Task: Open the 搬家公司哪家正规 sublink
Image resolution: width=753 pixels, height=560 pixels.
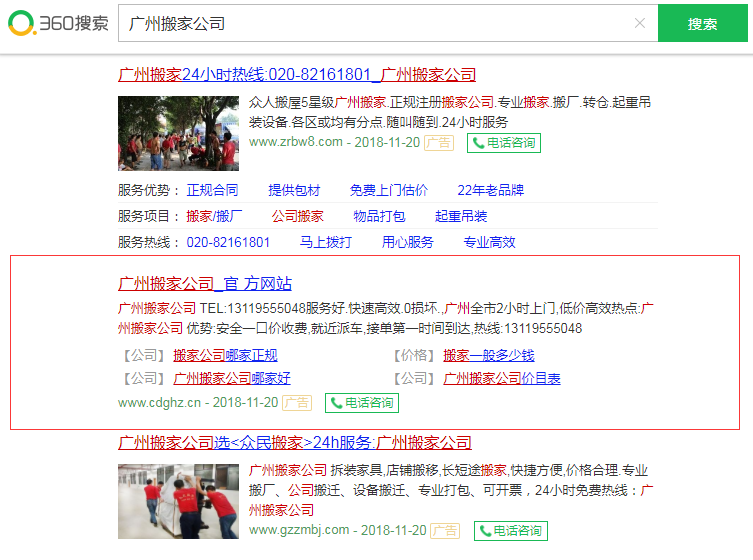Action: (225, 355)
